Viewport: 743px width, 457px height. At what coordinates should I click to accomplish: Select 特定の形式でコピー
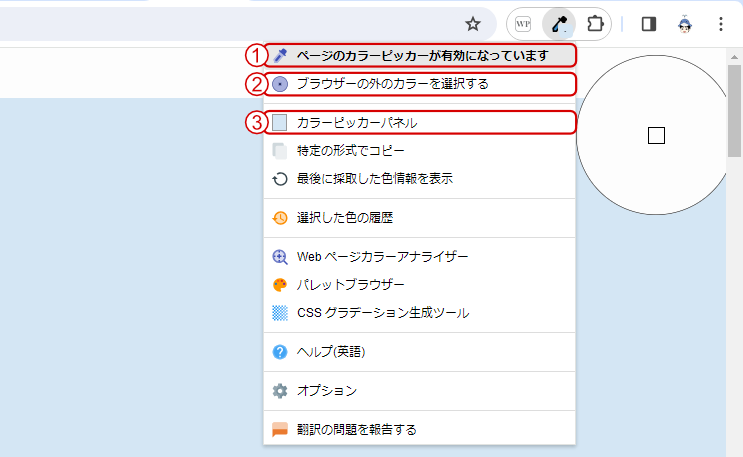(419, 151)
